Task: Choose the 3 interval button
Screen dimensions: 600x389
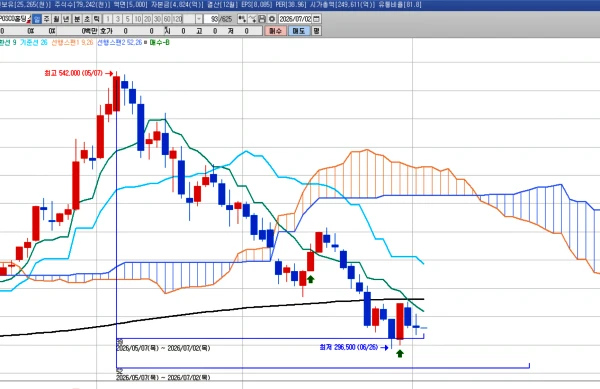Action: tap(117, 19)
